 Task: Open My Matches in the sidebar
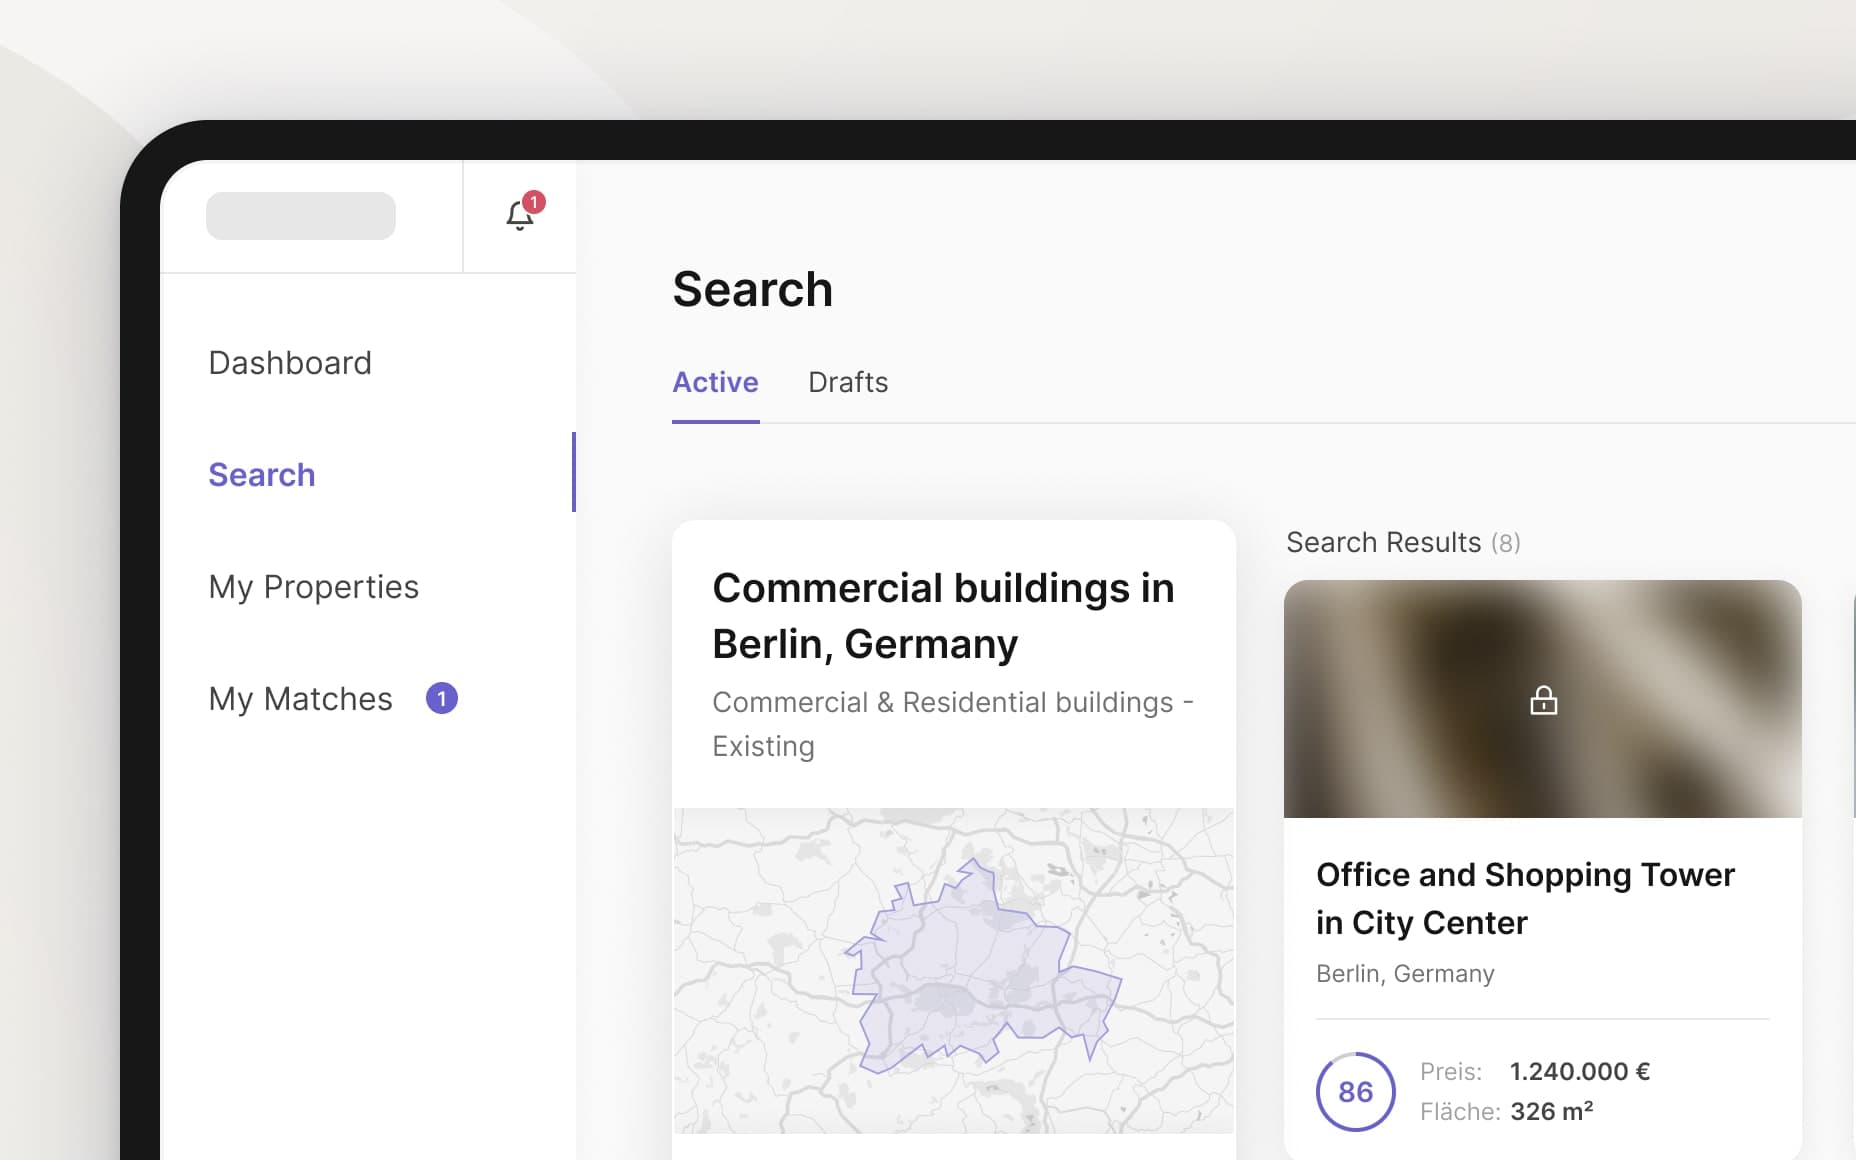(x=300, y=698)
